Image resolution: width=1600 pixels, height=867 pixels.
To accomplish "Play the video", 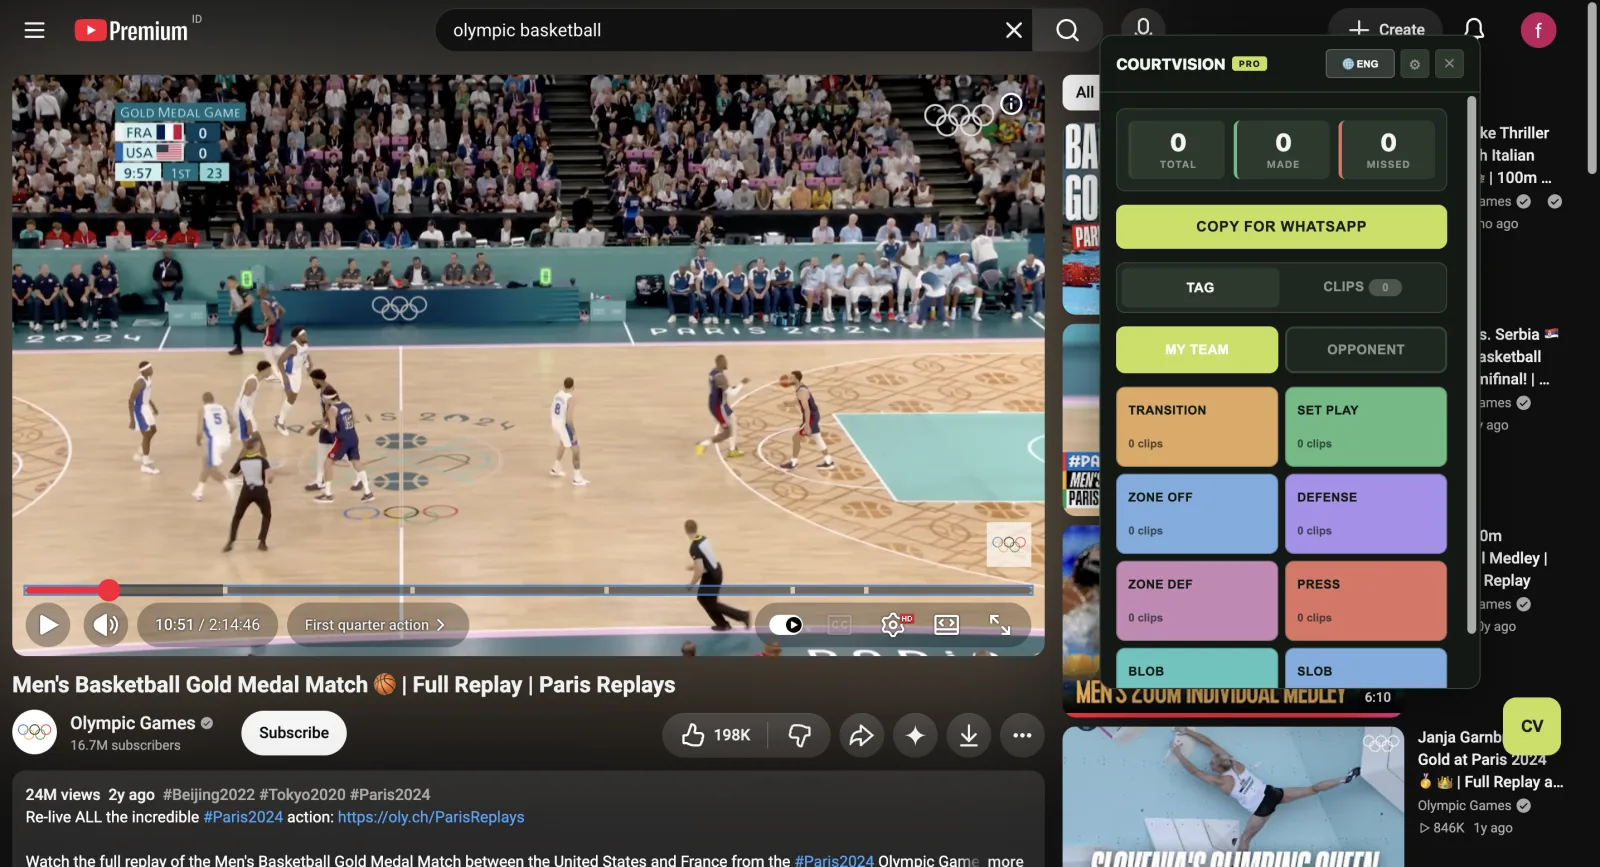I will (48, 625).
